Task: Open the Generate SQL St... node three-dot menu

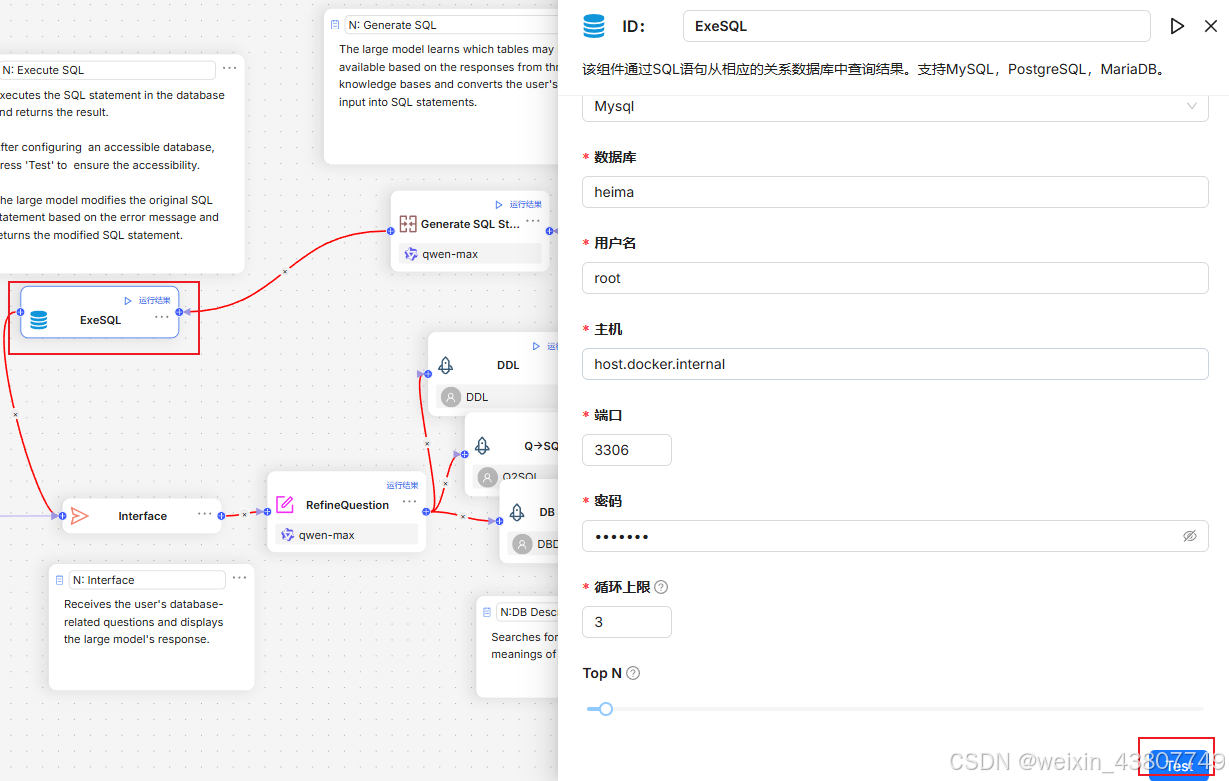Action: tap(533, 221)
